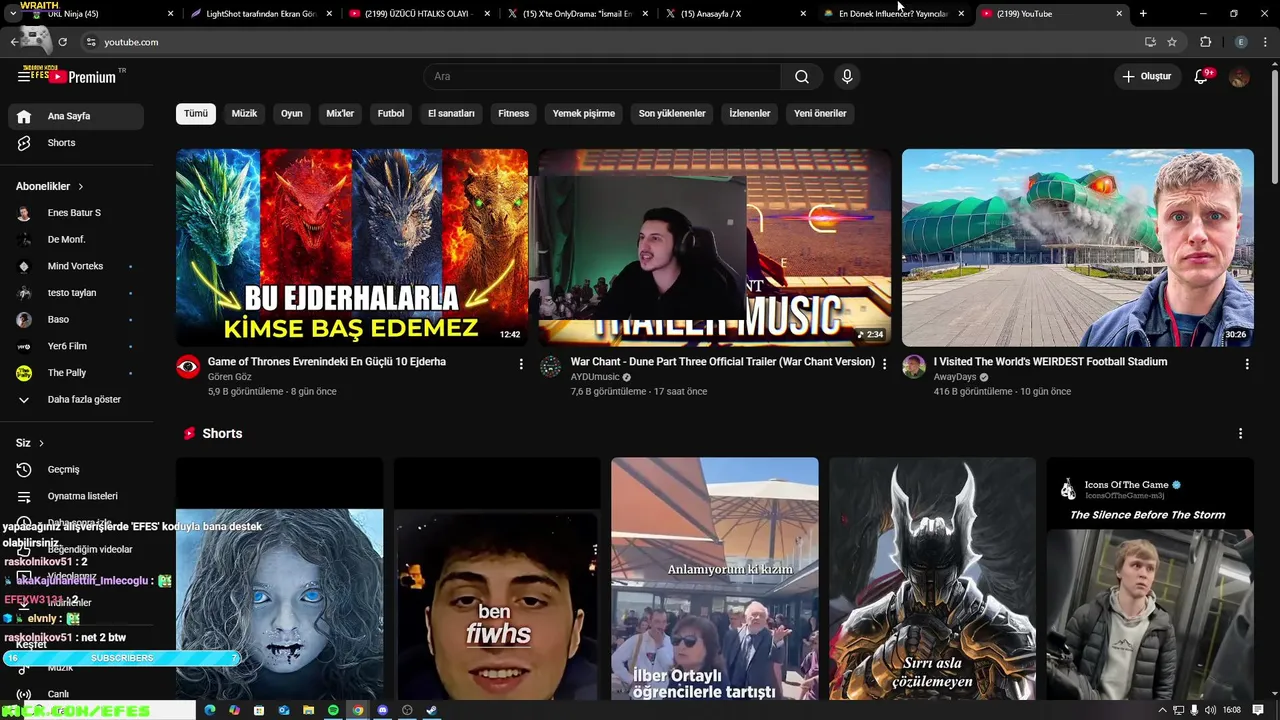The height and width of the screenshot is (720, 1280).
Task: Open Spotify from the taskbar
Action: [x=333, y=710]
